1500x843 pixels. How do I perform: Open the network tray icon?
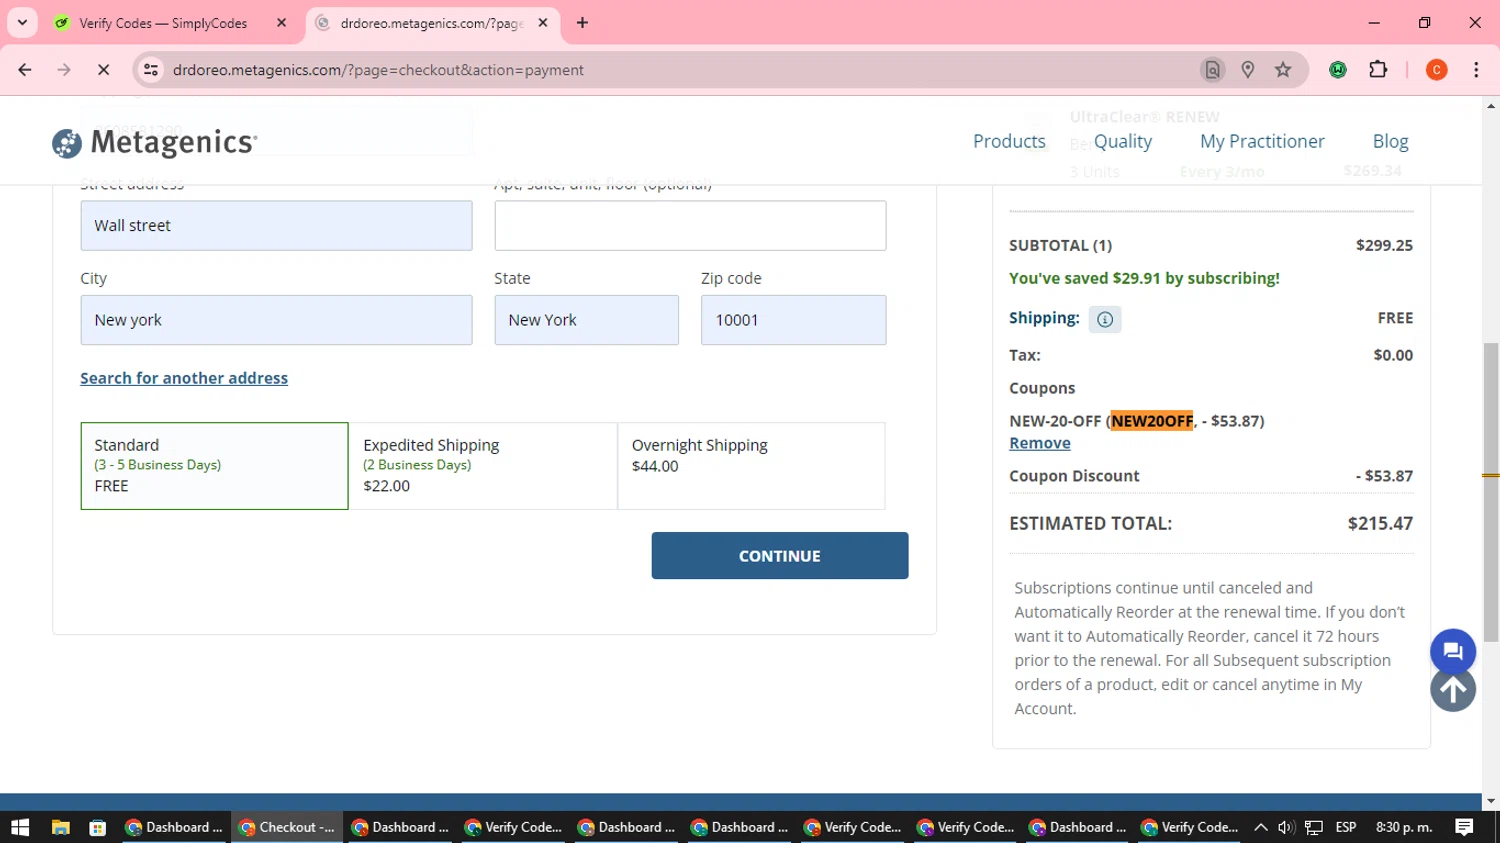(x=1314, y=827)
